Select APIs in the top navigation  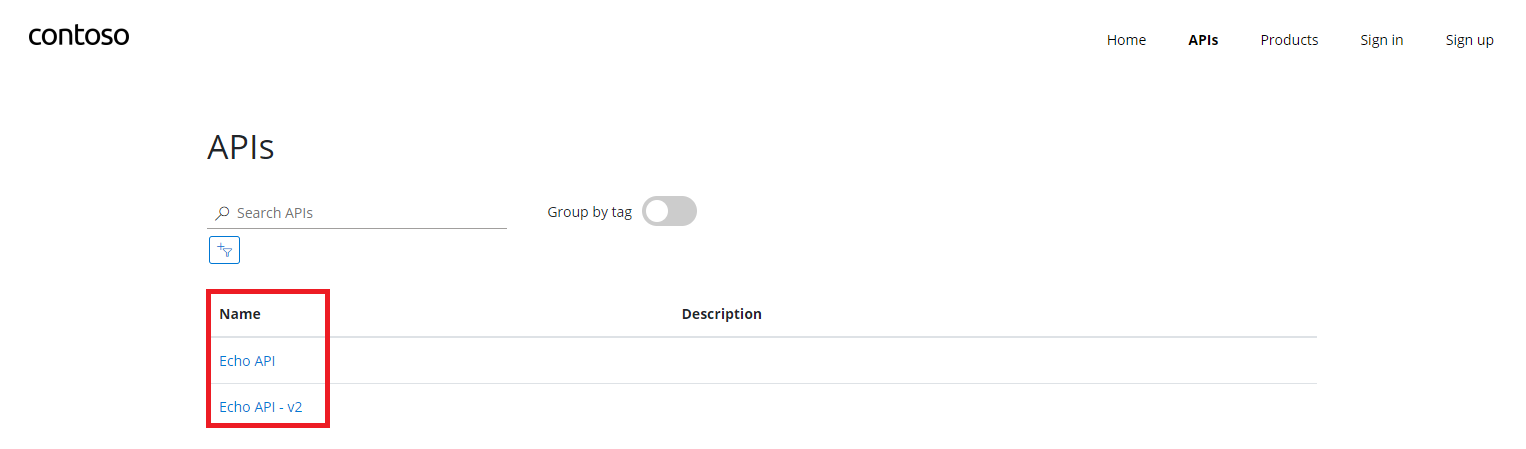point(1203,40)
